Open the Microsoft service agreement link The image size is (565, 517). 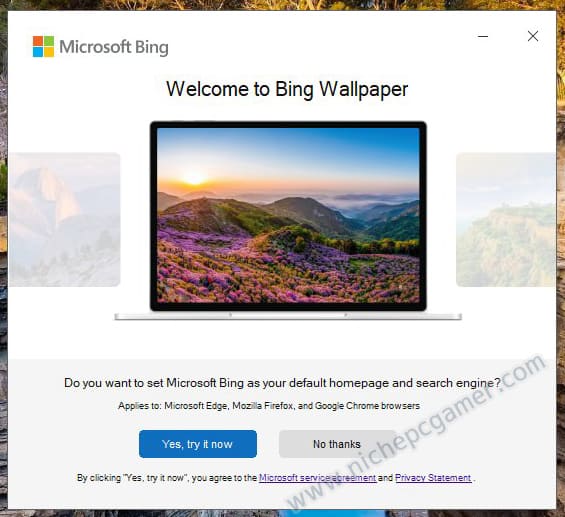[317, 478]
